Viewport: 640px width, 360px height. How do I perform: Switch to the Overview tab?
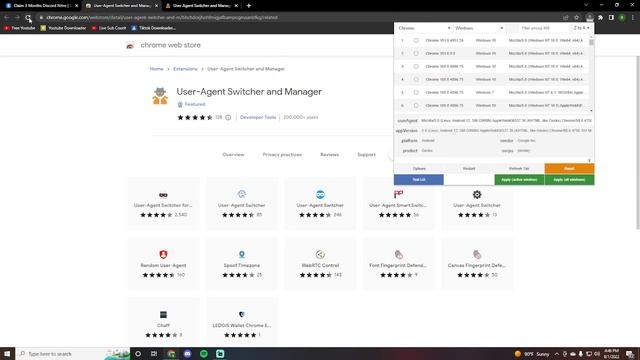pos(233,155)
